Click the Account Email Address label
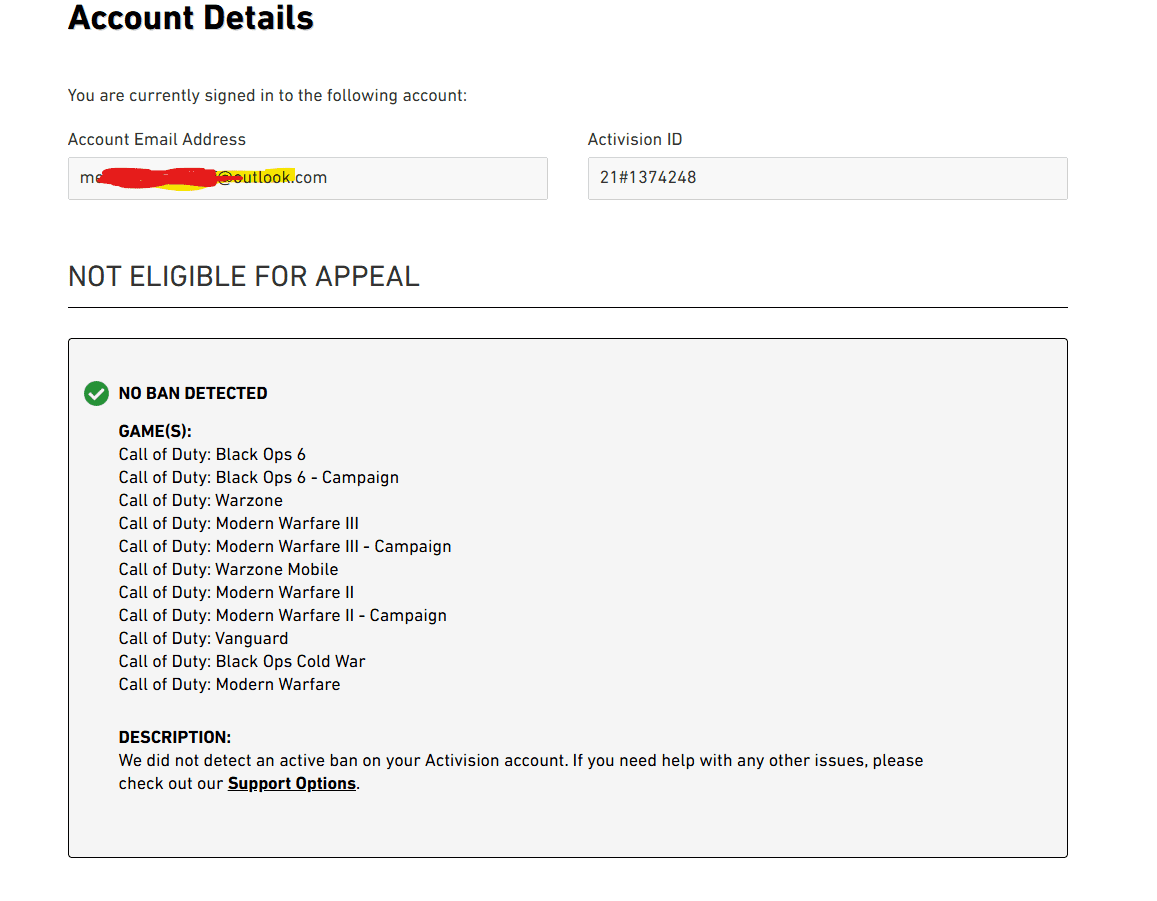 pyautogui.click(x=157, y=139)
